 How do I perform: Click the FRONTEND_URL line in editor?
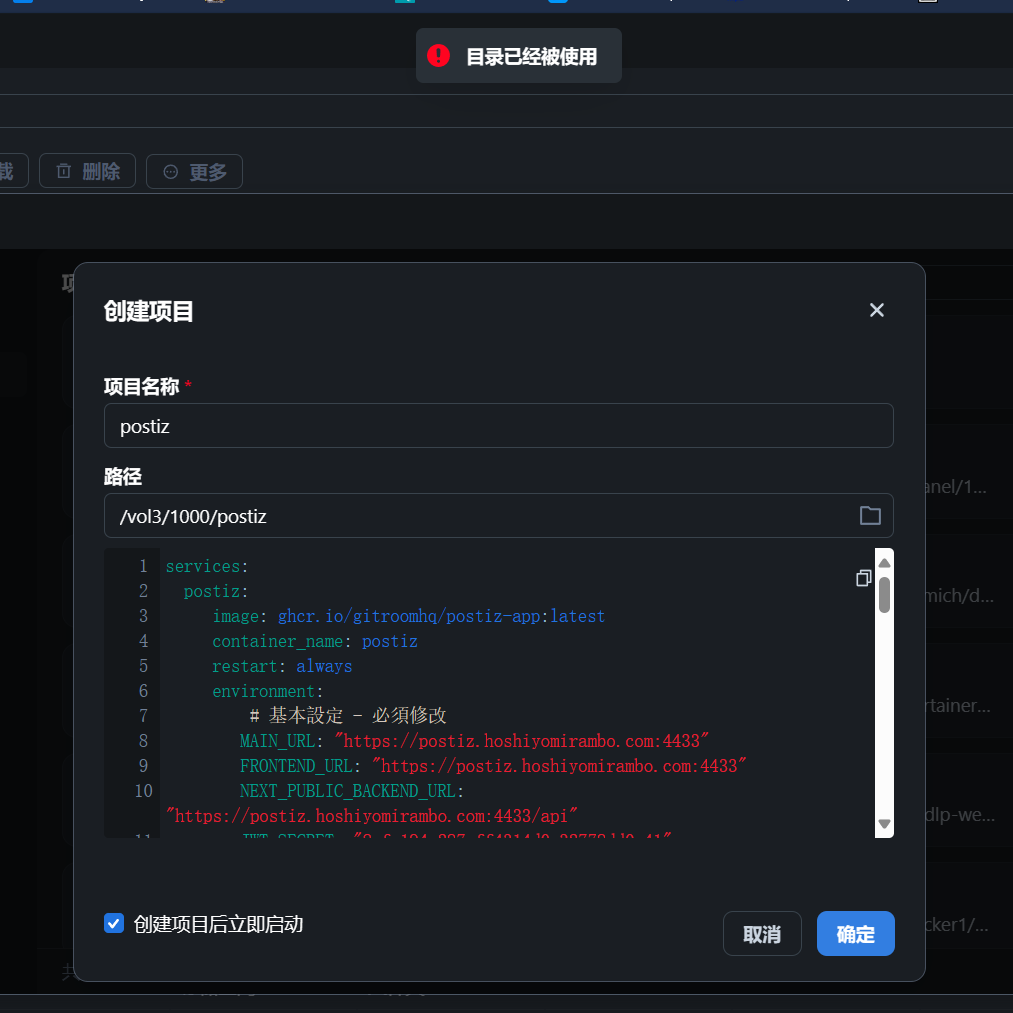pos(493,766)
